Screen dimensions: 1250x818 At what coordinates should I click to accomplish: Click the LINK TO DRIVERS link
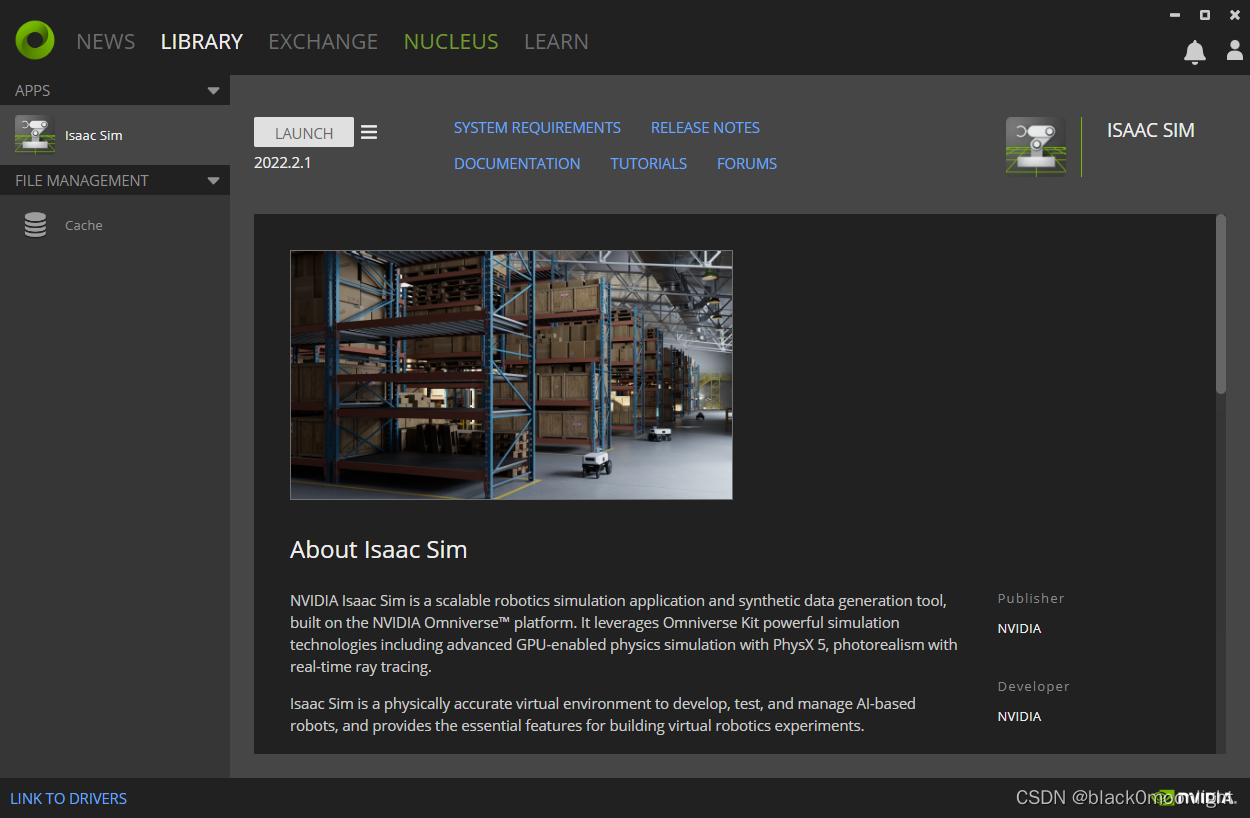pos(69,799)
